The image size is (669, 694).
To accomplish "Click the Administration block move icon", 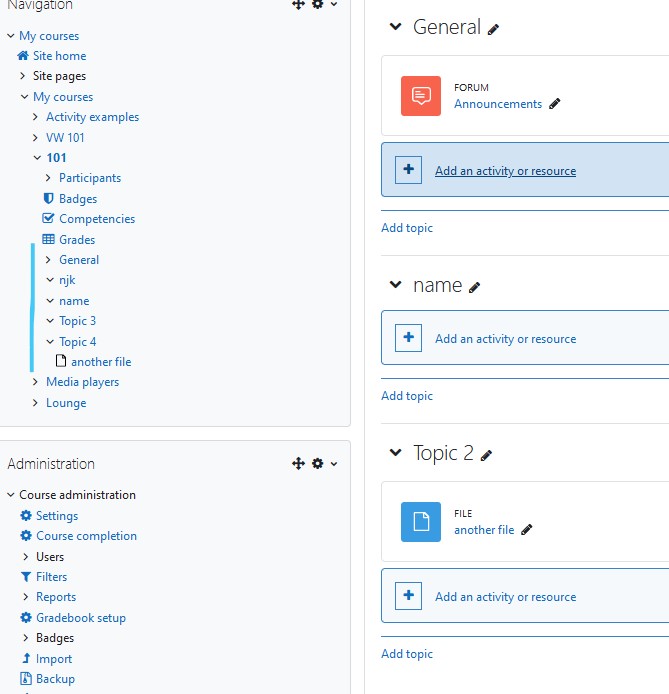I will coord(298,463).
